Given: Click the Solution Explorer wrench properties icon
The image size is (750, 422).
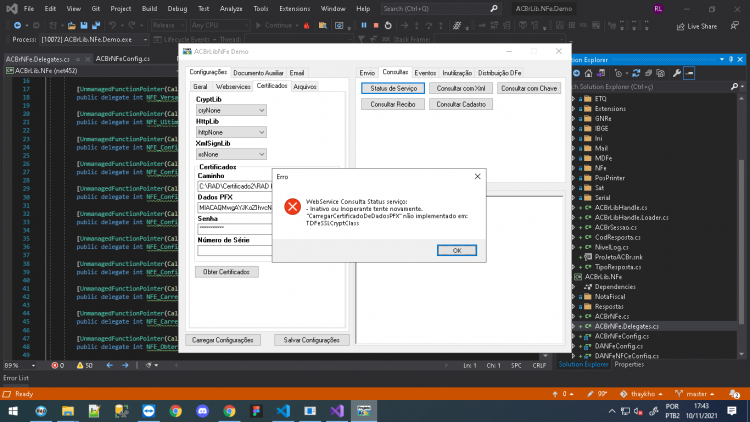Looking at the screenshot, I should pyautogui.click(x=676, y=73).
